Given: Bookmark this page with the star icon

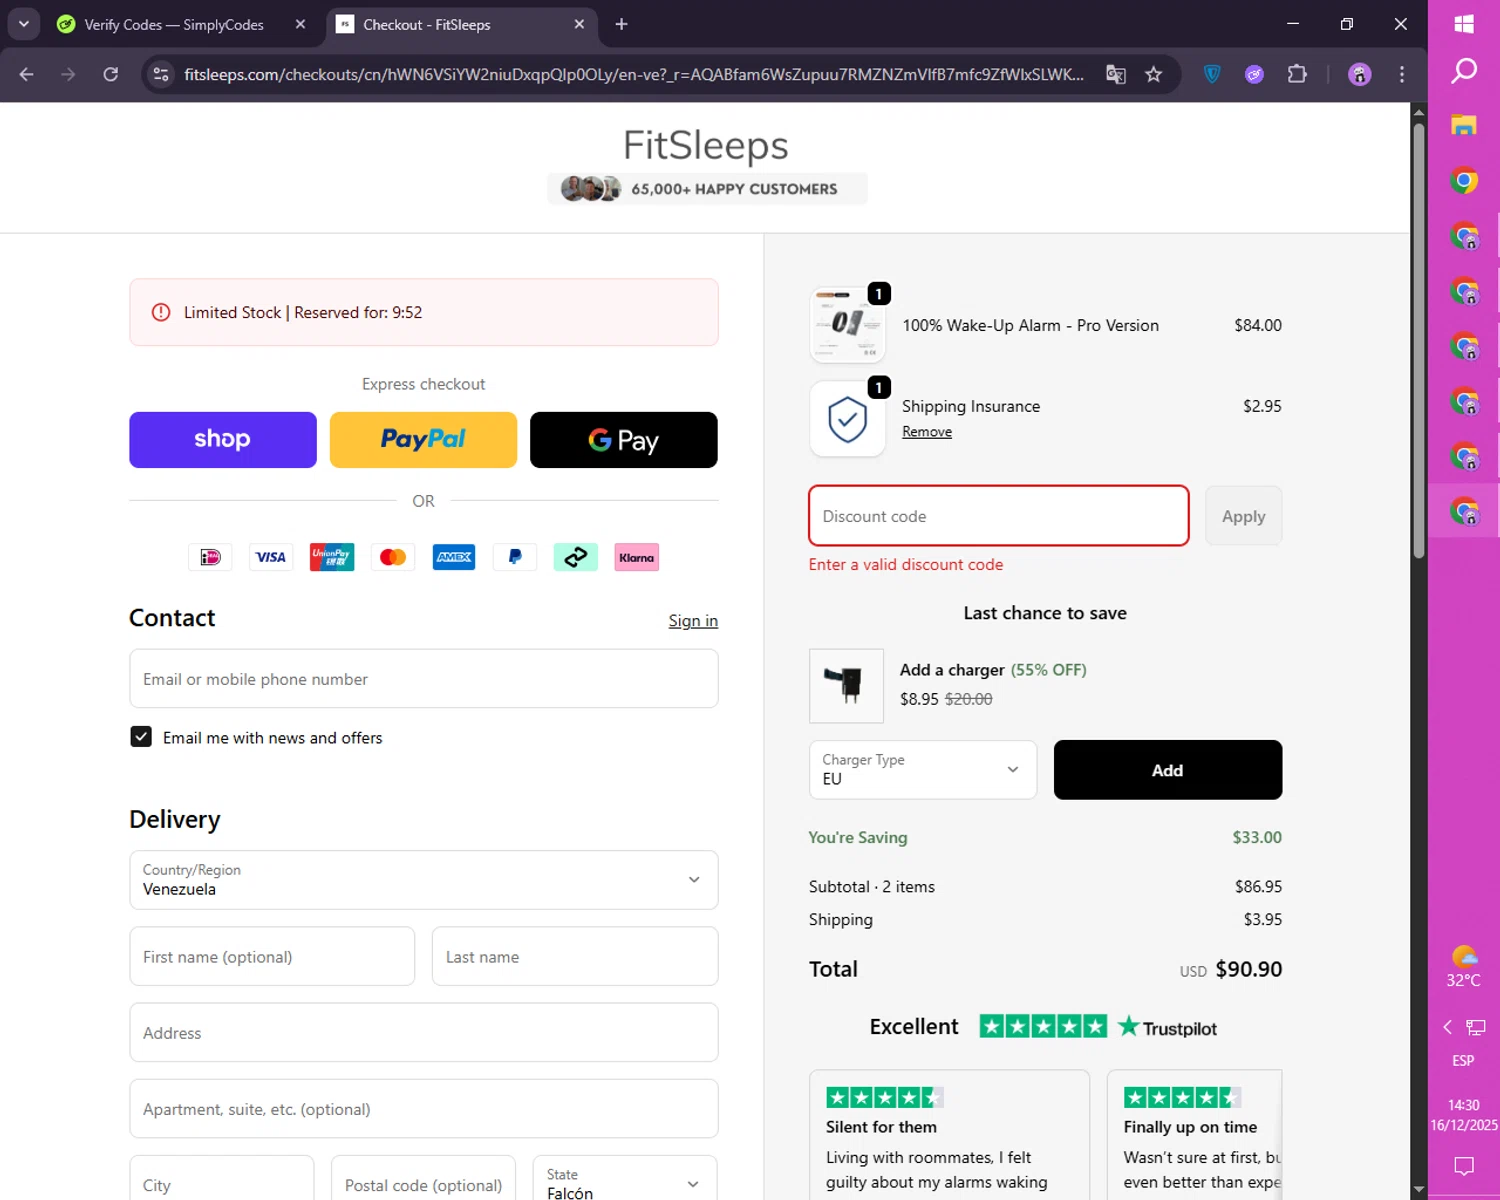Looking at the screenshot, I should click(x=1154, y=74).
